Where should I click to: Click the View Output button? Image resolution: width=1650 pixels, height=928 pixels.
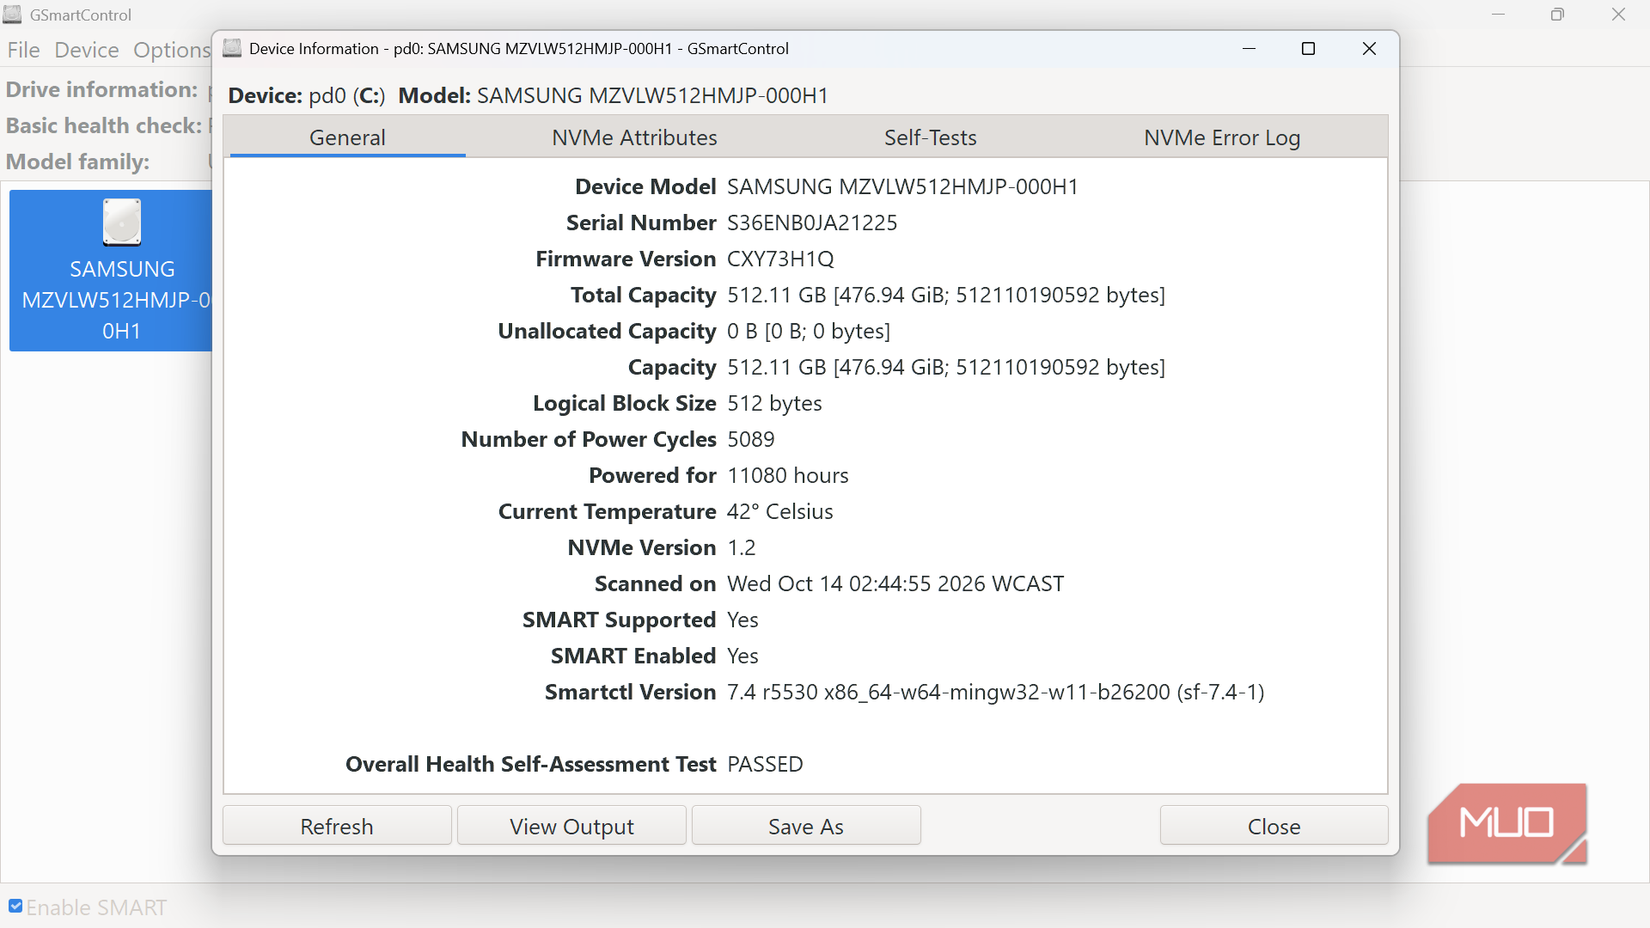tap(571, 826)
